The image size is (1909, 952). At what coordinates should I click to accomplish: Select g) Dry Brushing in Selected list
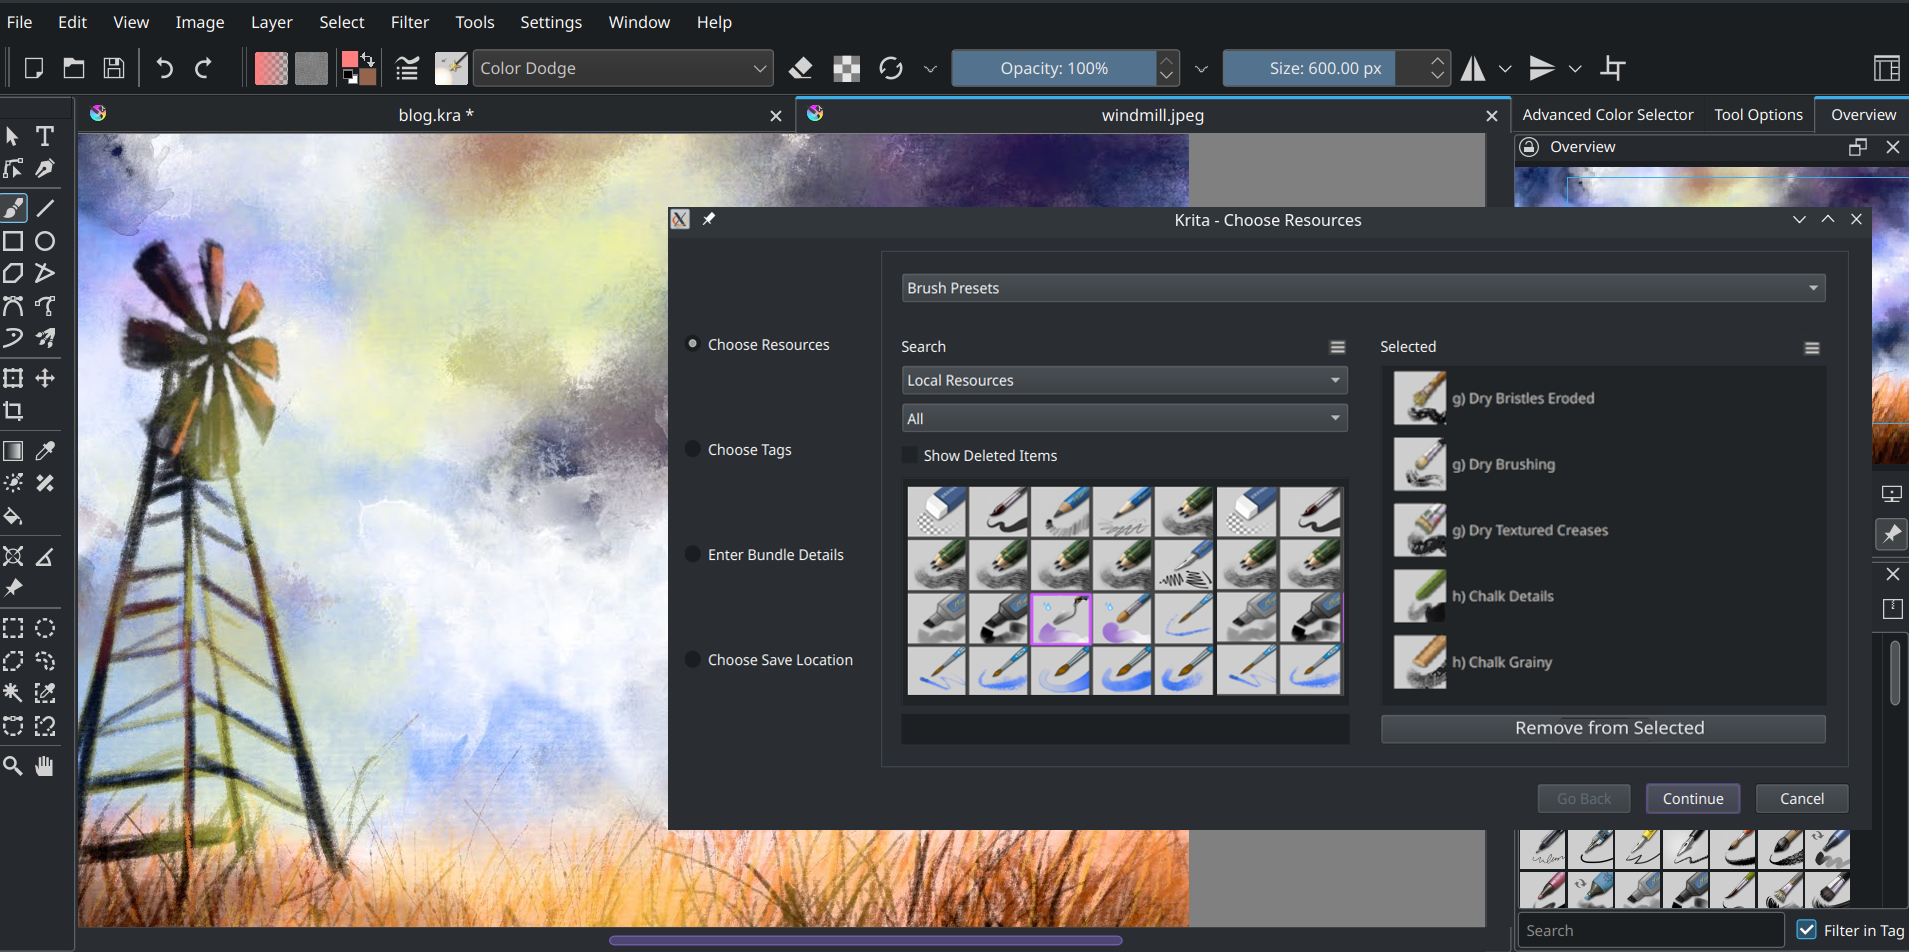1604,464
